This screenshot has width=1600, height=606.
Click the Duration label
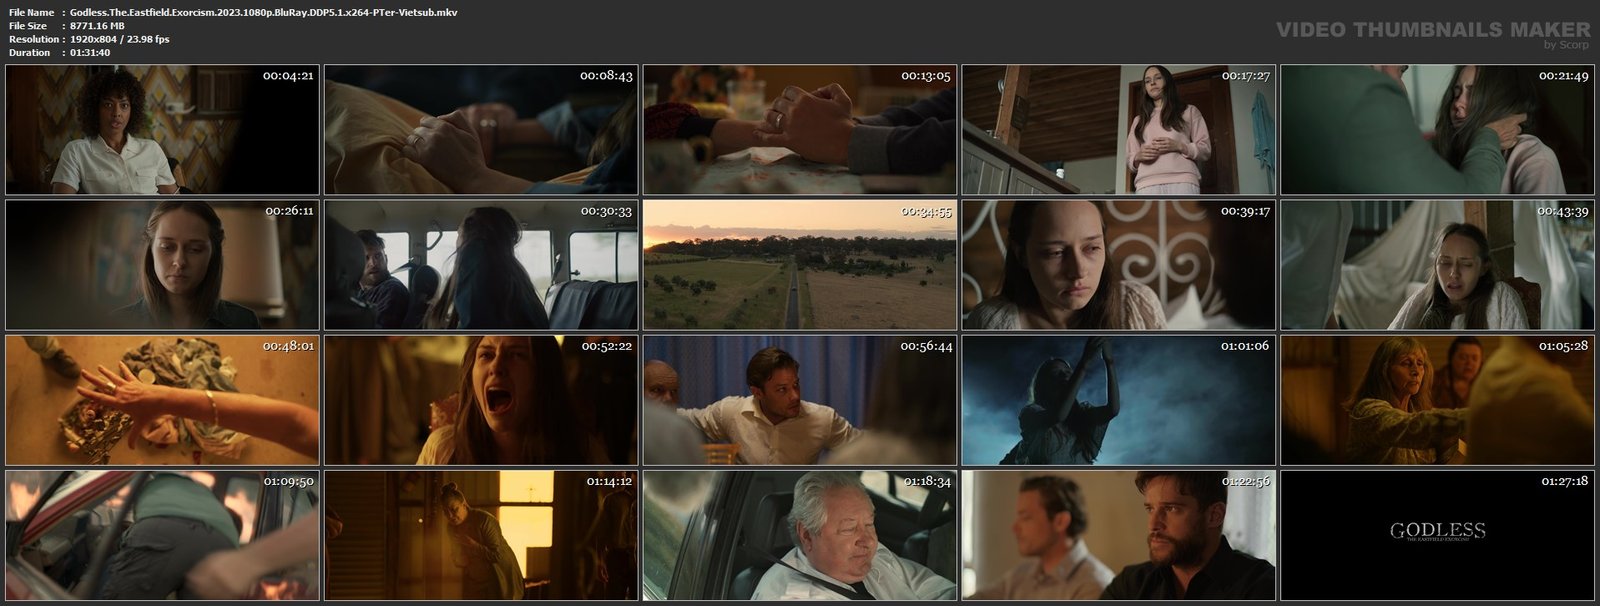[29, 52]
